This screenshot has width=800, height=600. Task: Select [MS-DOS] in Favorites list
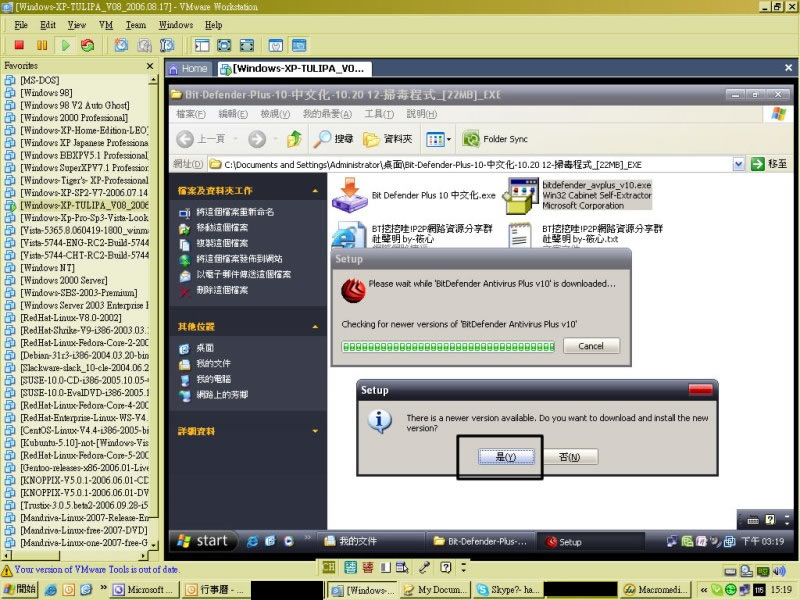tap(40, 80)
